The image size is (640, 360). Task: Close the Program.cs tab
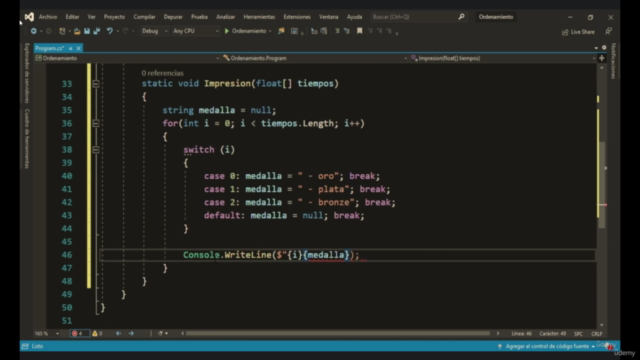click(78, 48)
